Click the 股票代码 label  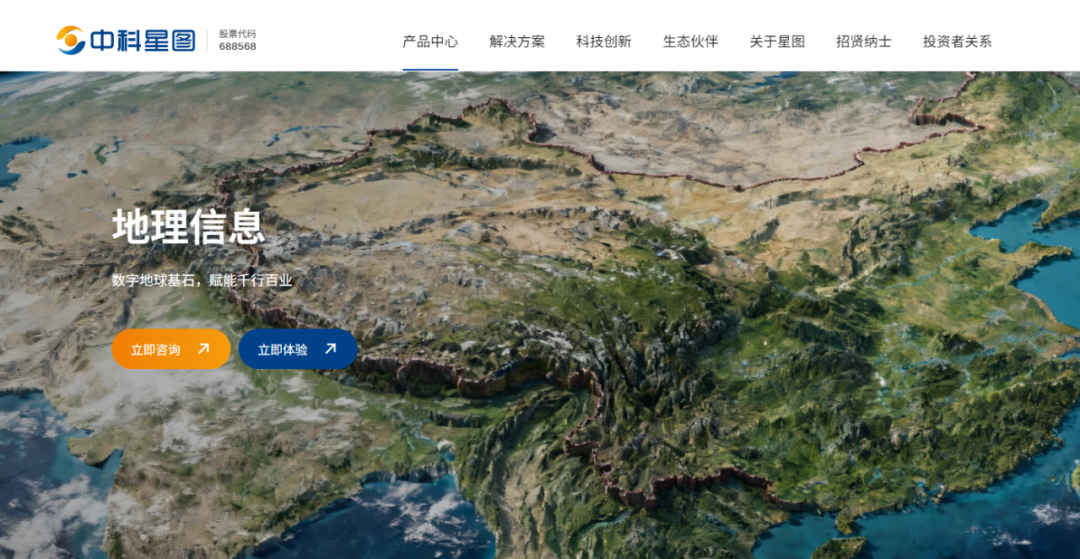pyautogui.click(x=237, y=33)
